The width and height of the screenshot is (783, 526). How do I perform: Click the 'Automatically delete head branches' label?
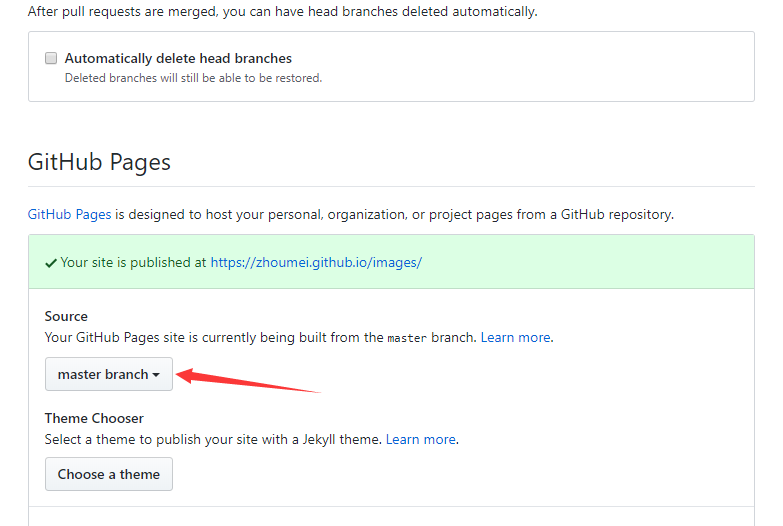[178, 58]
